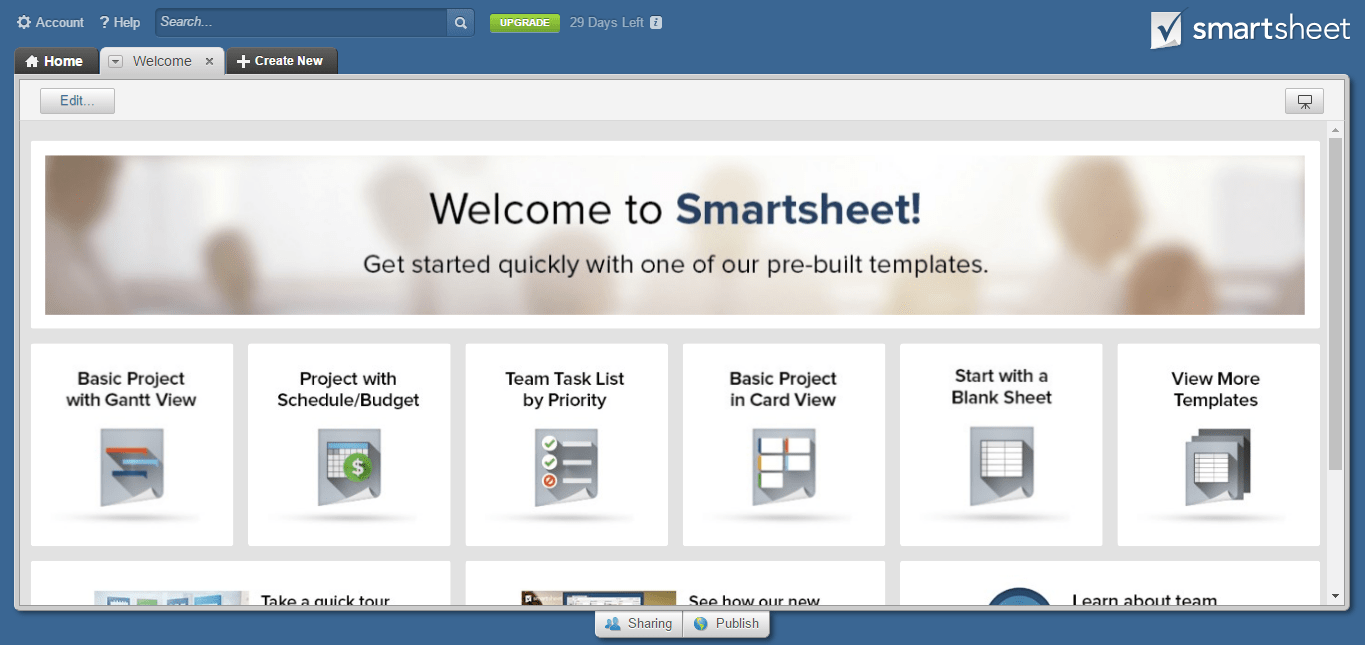Image resolution: width=1365 pixels, height=645 pixels.
Task: Click the scrollbar down arrow
Action: (1335, 596)
